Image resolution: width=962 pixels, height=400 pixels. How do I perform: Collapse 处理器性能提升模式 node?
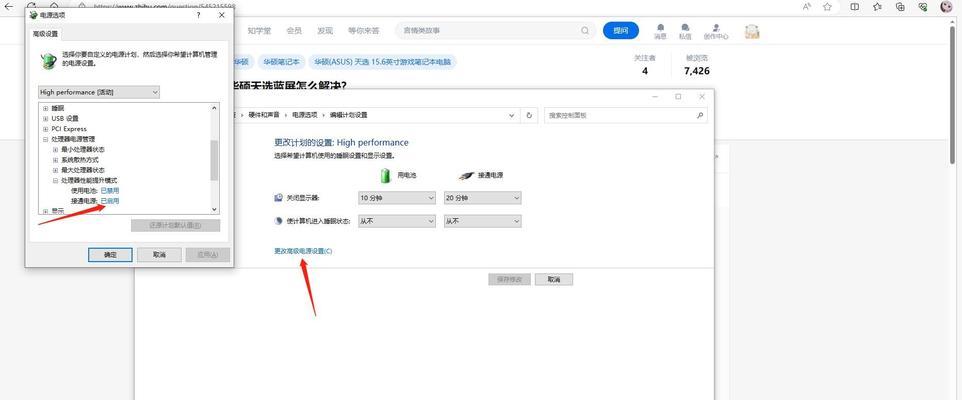point(55,180)
